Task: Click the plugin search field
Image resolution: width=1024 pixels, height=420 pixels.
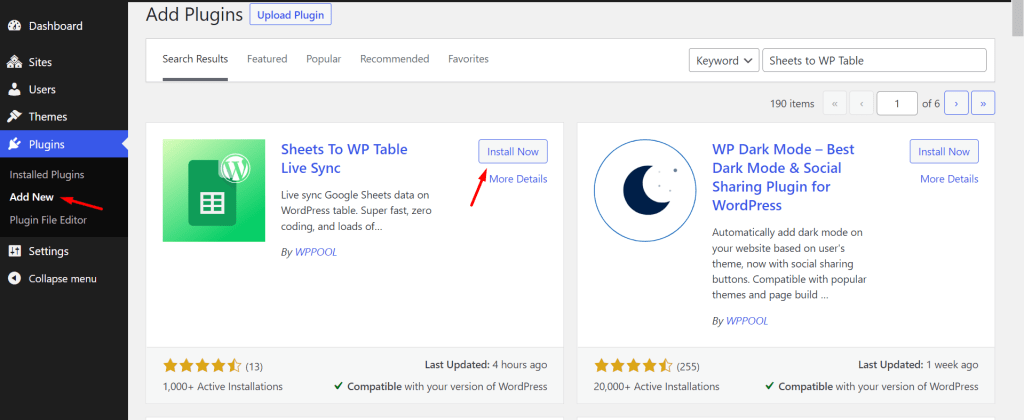Action: pos(874,60)
